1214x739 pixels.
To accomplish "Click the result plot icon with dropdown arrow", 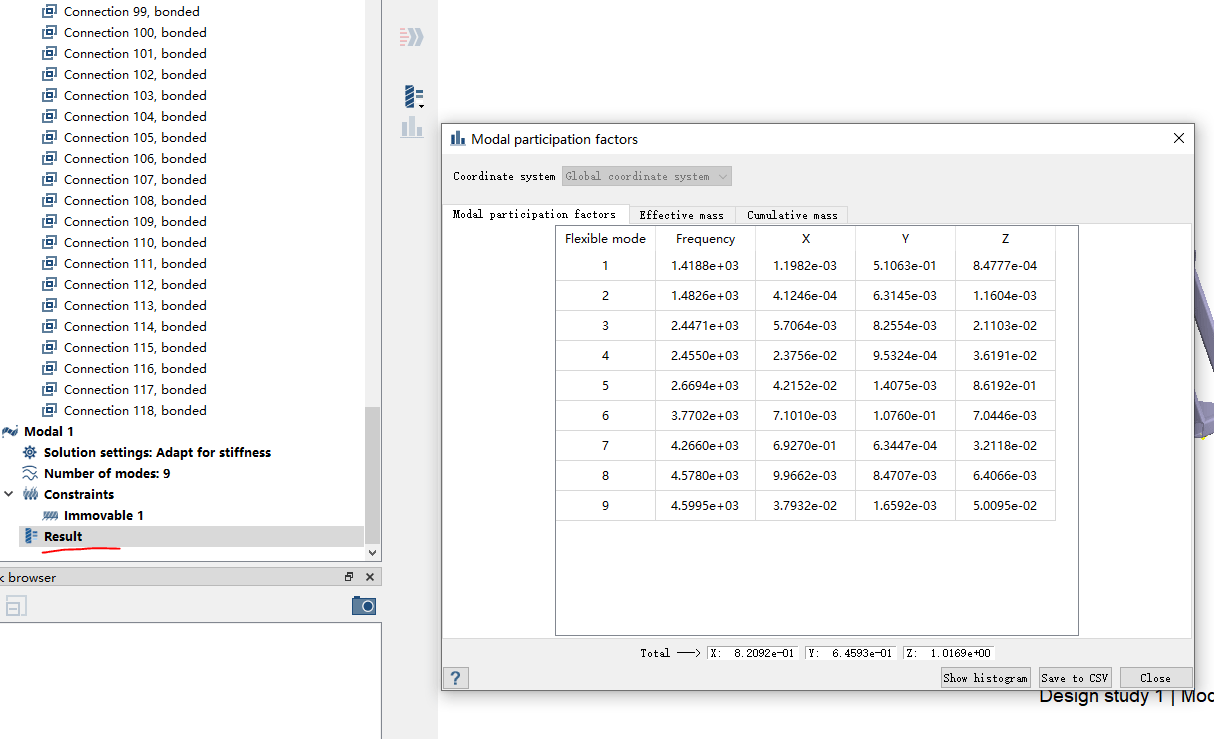I will [413, 97].
